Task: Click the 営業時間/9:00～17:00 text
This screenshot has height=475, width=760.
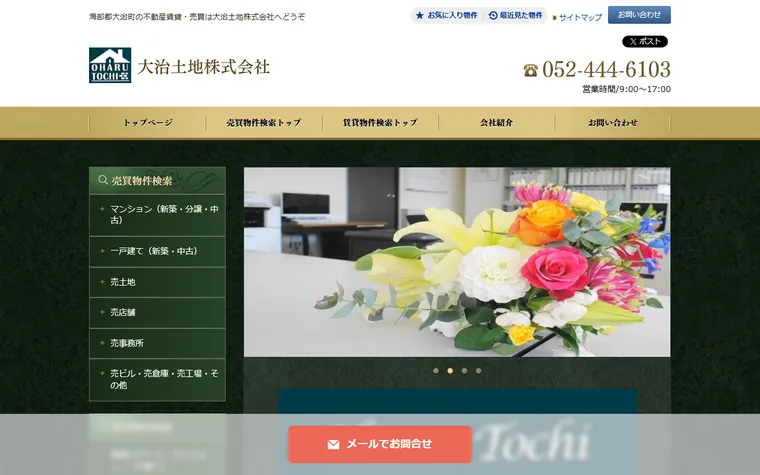Action: [x=626, y=89]
